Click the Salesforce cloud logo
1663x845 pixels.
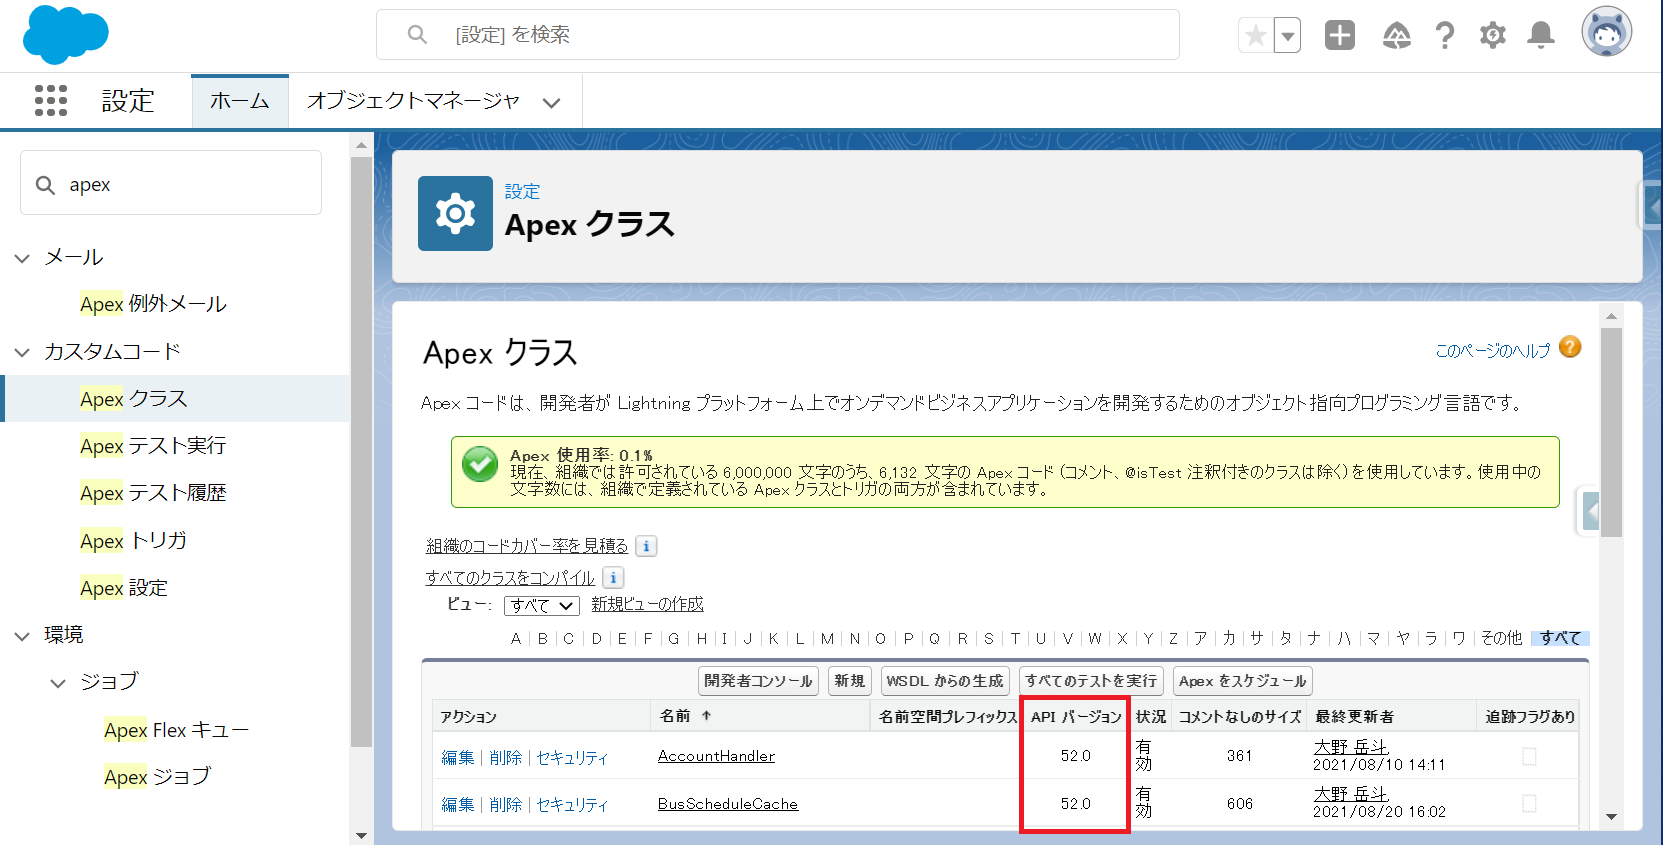pyautogui.click(x=65, y=35)
